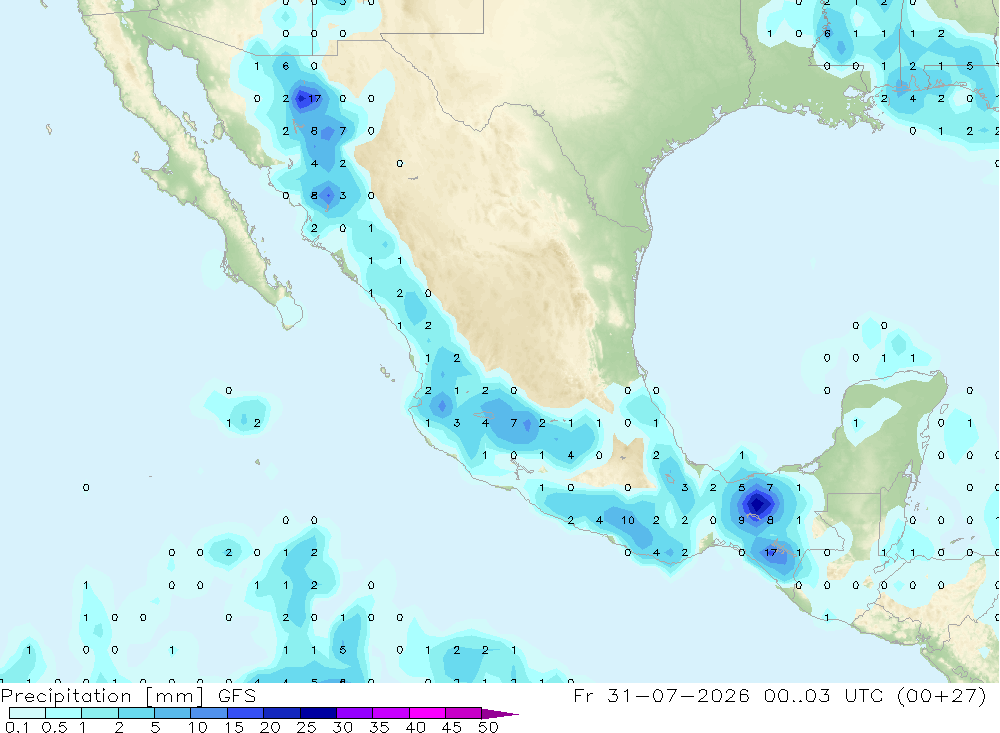
Task: Click the 'Precipitation [mm]' title text
Action: pyautogui.click(x=102, y=696)
